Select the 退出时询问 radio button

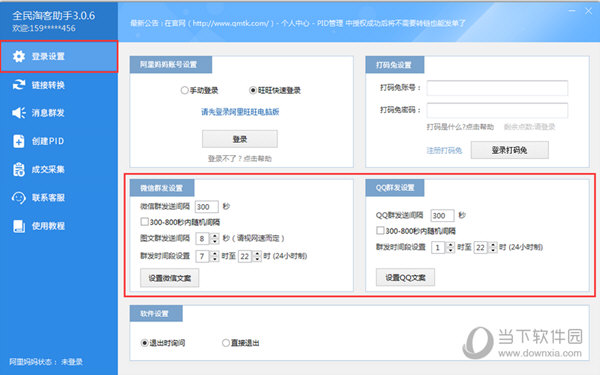click(x=144, y=343)
